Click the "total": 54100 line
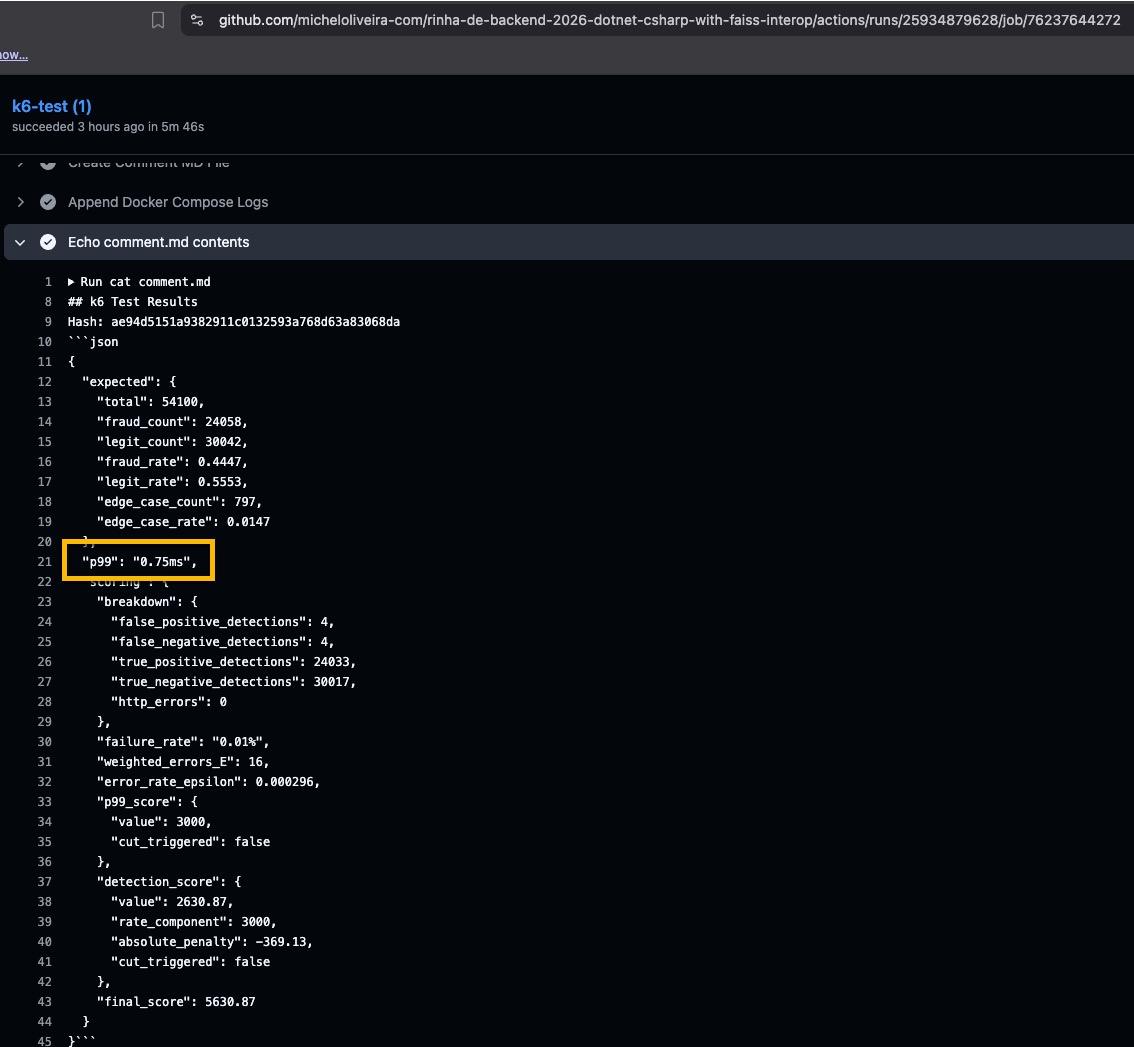Viewport: 1134px width, 1047px height. (x=150, y=402)
